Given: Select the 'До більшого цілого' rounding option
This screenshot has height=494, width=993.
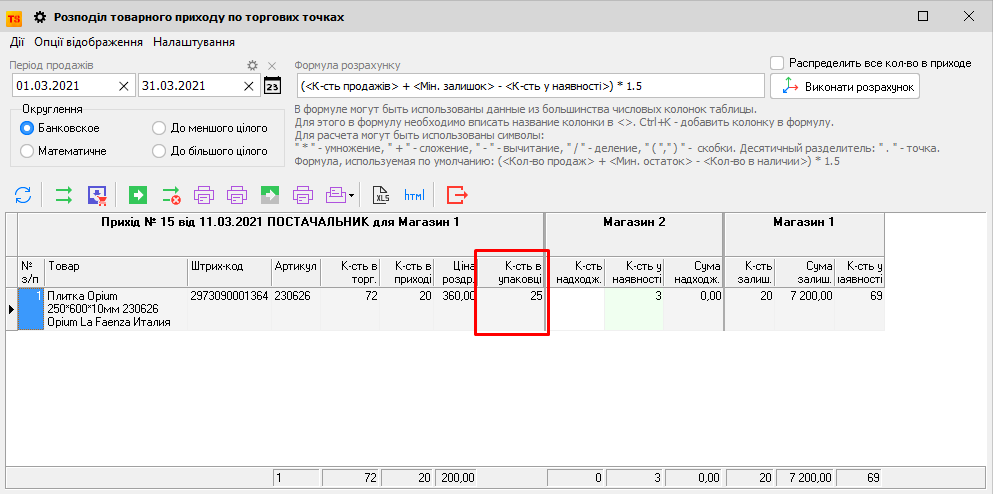Looking at the screenshot, I should pyautogui.click(x=159, y=151).
